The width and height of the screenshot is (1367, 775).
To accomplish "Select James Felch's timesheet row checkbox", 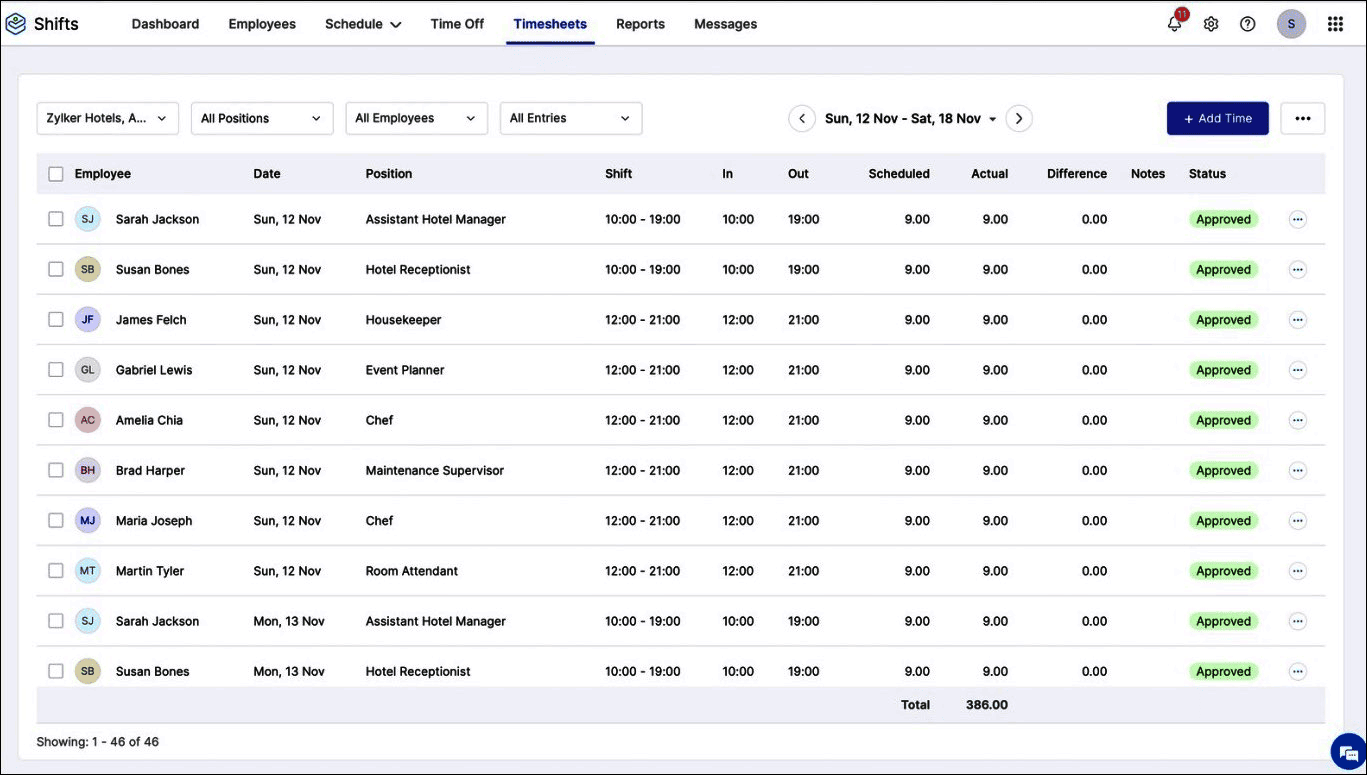I will coord(55,317).
